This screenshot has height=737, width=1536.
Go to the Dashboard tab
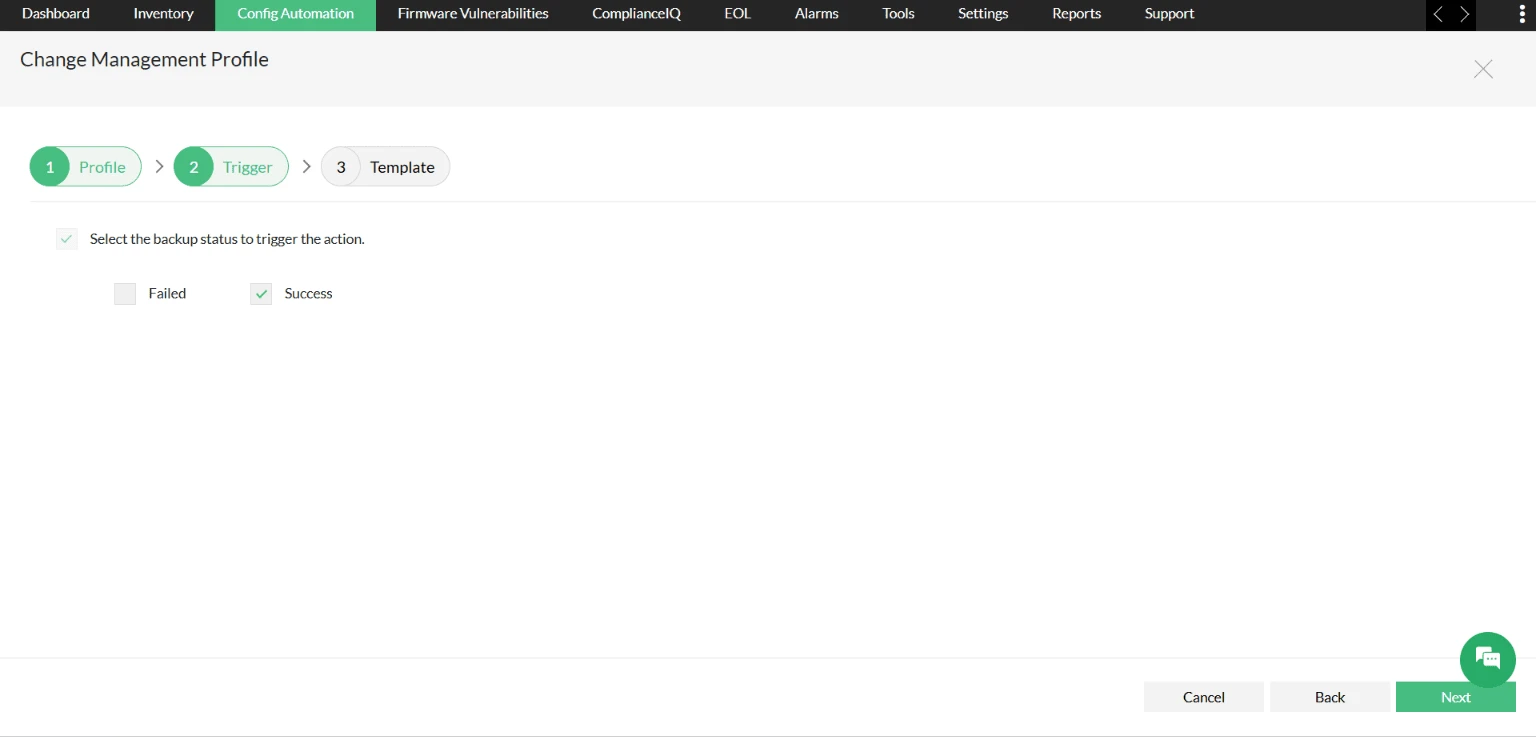pyautogui.click(x=56, y=14)
